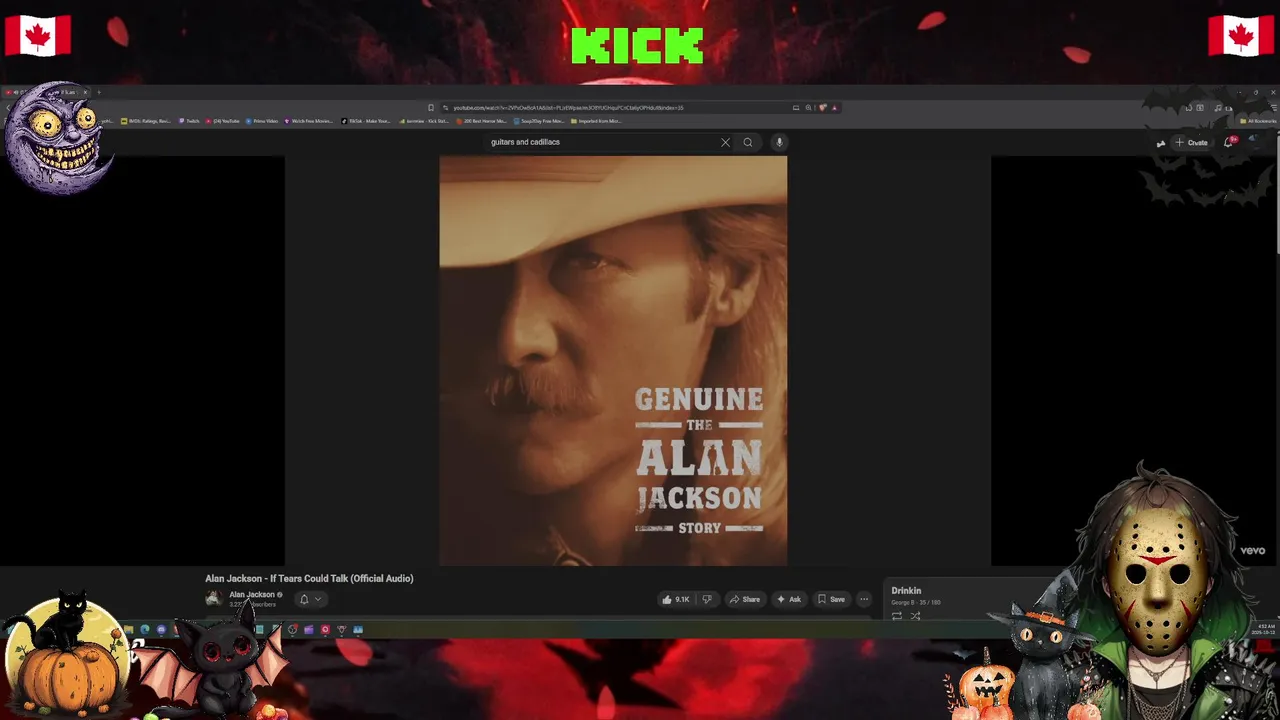Open the Imported from Microsoft bookmarks folder
The image size is (1280, 720).
596,121
